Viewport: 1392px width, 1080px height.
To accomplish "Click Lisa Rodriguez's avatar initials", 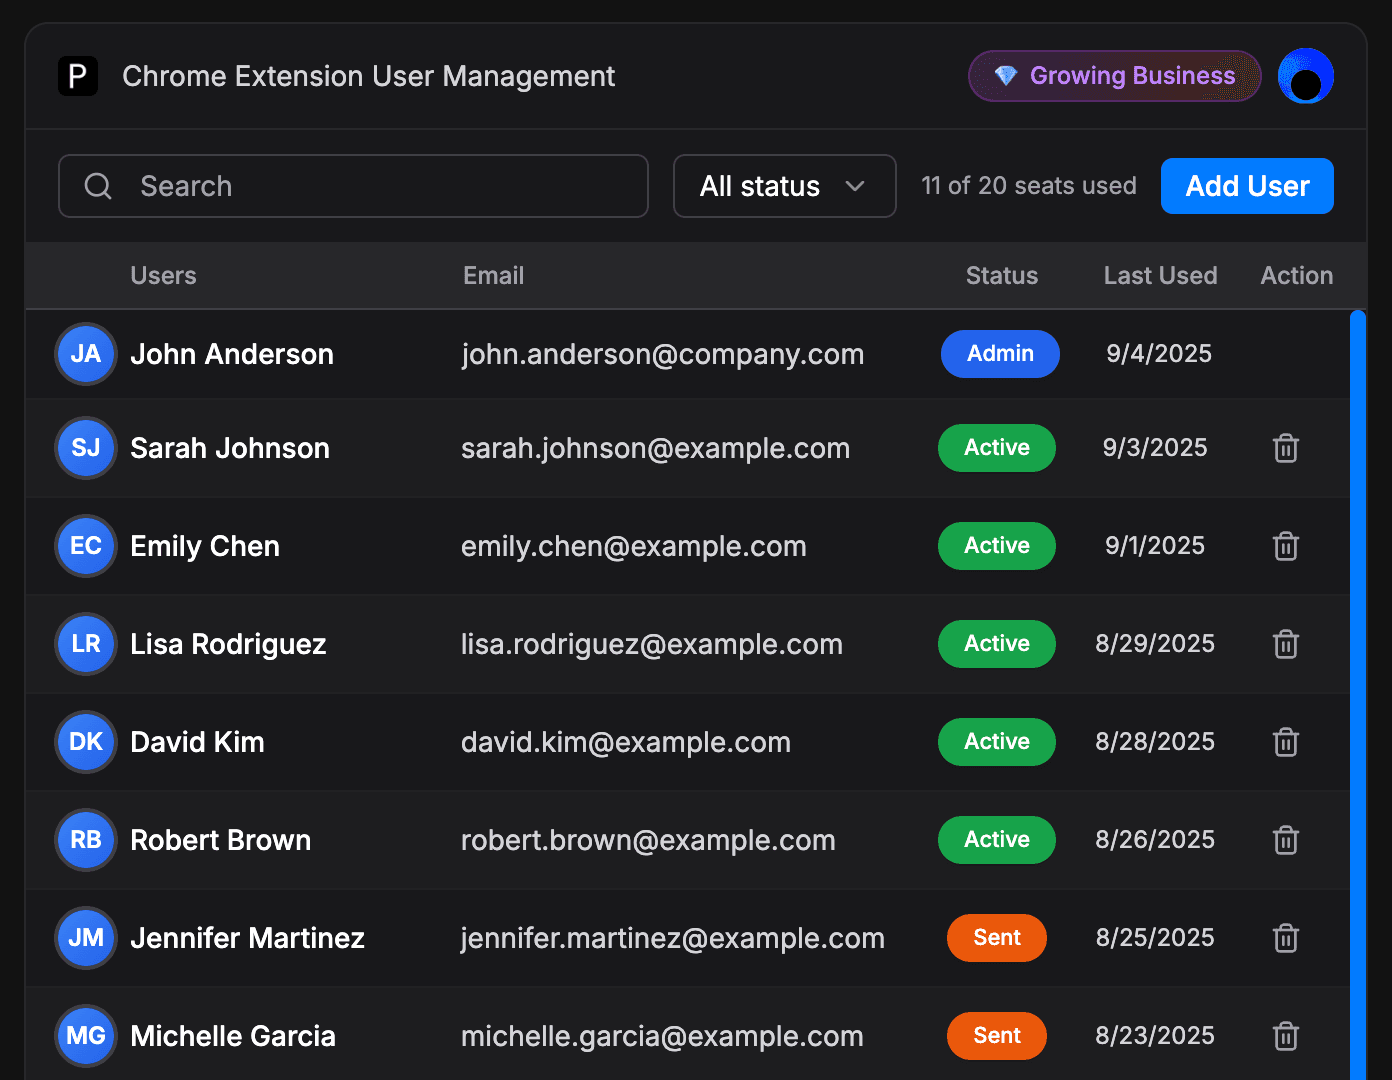I will 86,644.
